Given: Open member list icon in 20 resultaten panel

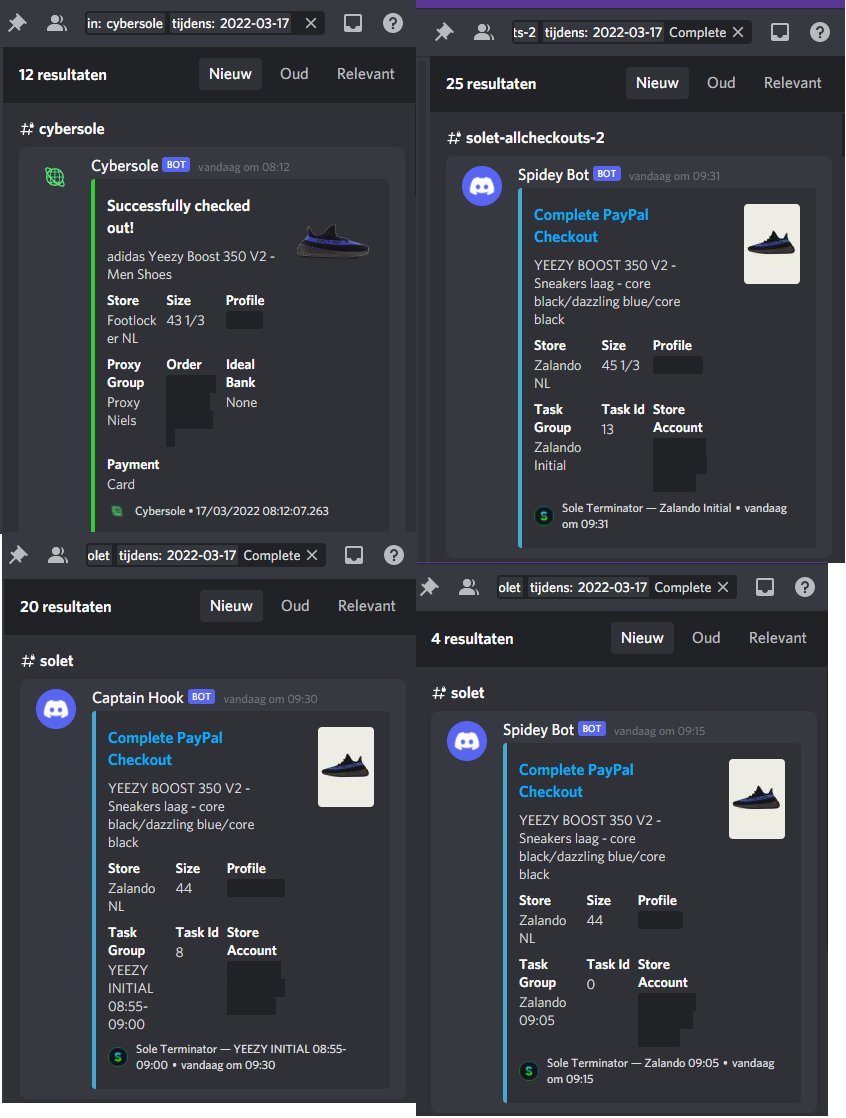Looking at the screenshot, I should [57, 555].
